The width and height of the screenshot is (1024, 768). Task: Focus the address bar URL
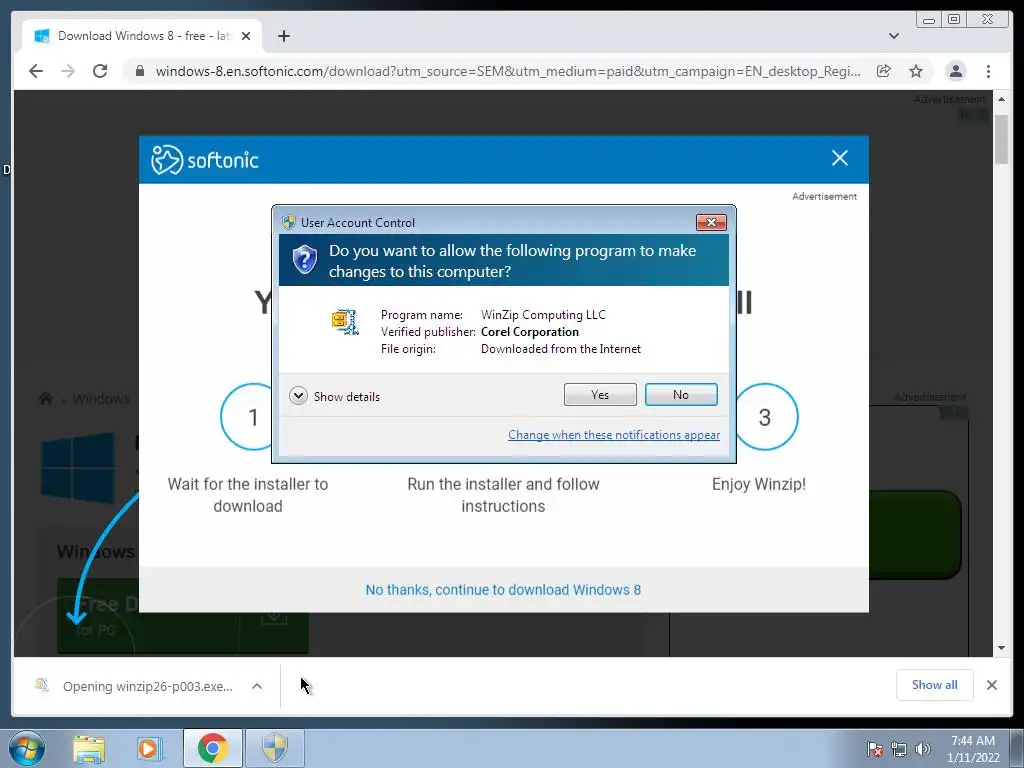[x=507, y=71]
